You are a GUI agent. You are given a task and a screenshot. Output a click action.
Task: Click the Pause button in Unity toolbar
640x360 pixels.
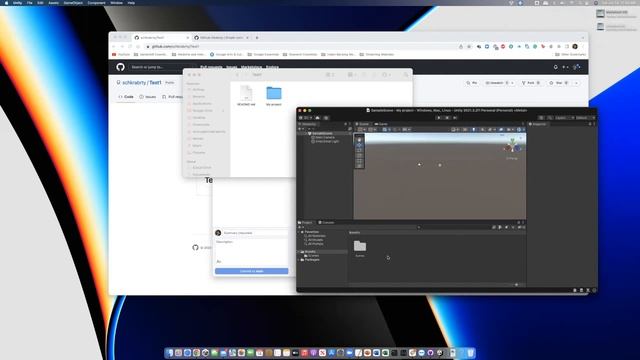[x=447, y=118]
